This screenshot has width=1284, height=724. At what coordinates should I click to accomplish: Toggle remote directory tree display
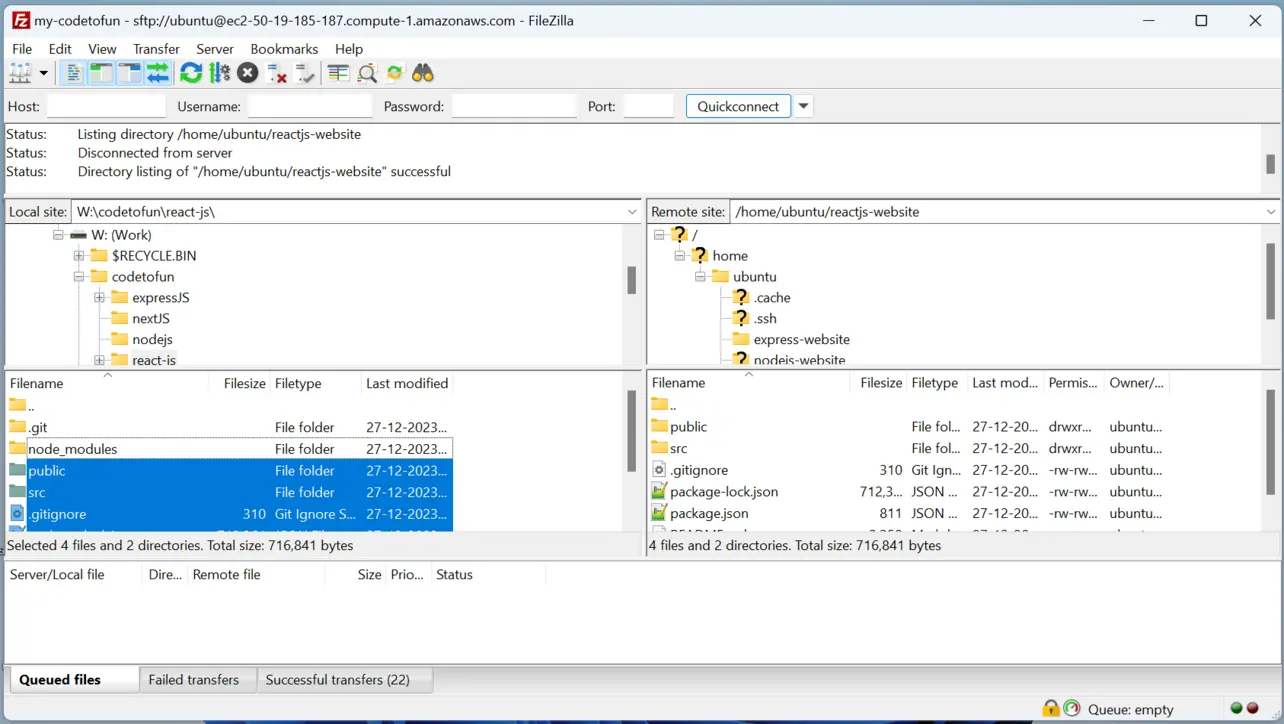click(130, 73)
